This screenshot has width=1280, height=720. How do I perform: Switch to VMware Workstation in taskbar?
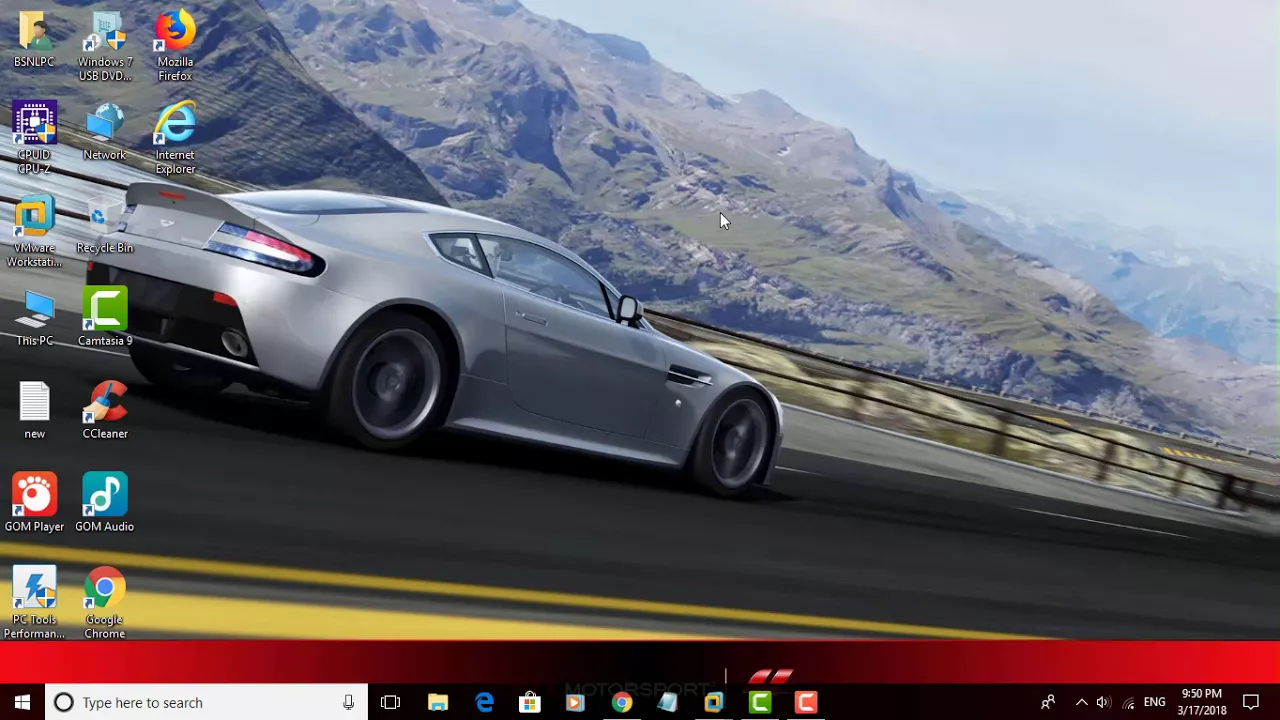coord(714,702)
